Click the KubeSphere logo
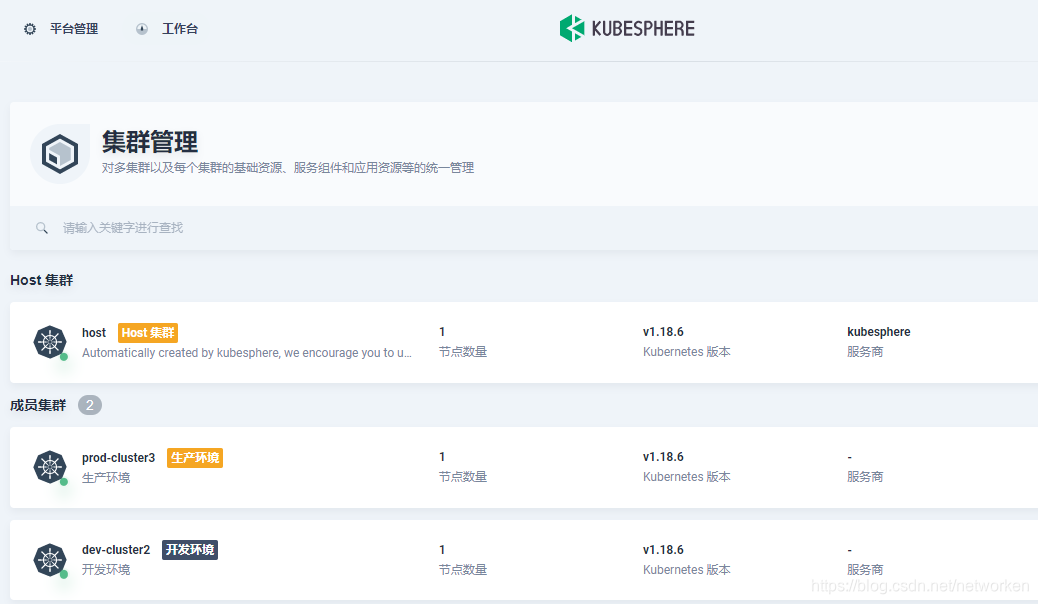This screenshot has width=1038, height=604. 627,28
